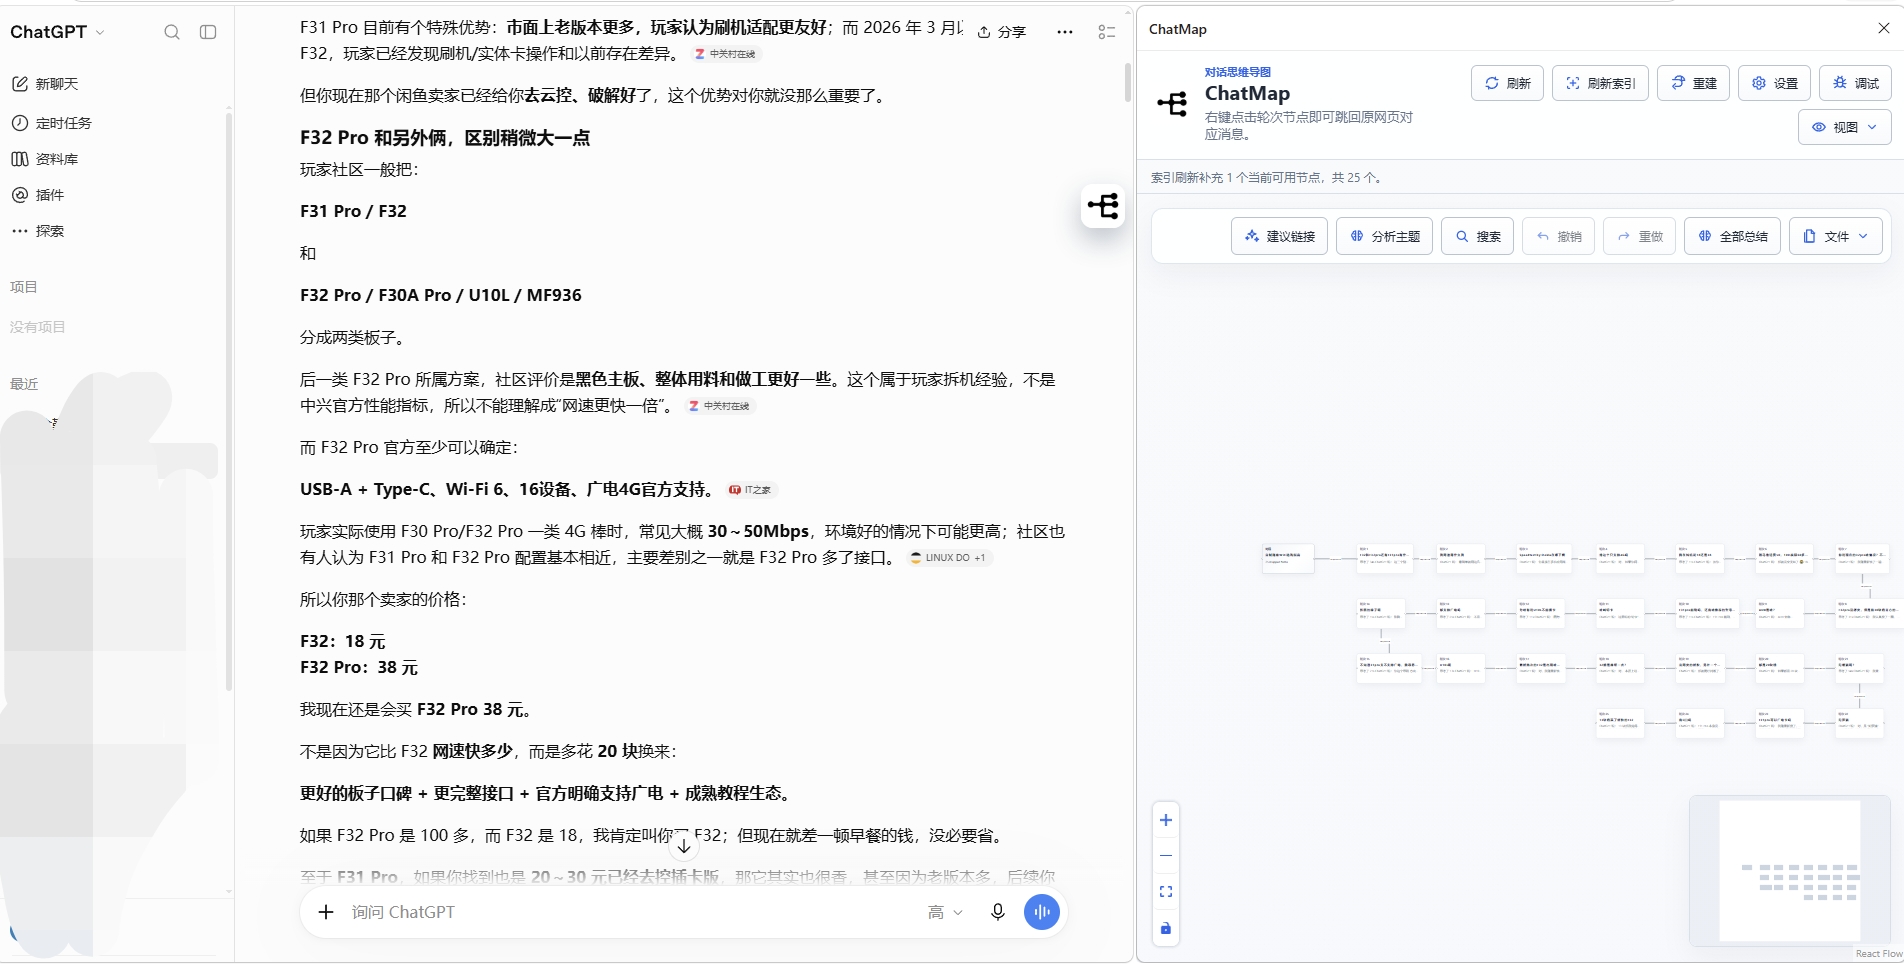Open 探索 explore entry
Viewport: 1904px width, 964px height.
click(50, 231)
